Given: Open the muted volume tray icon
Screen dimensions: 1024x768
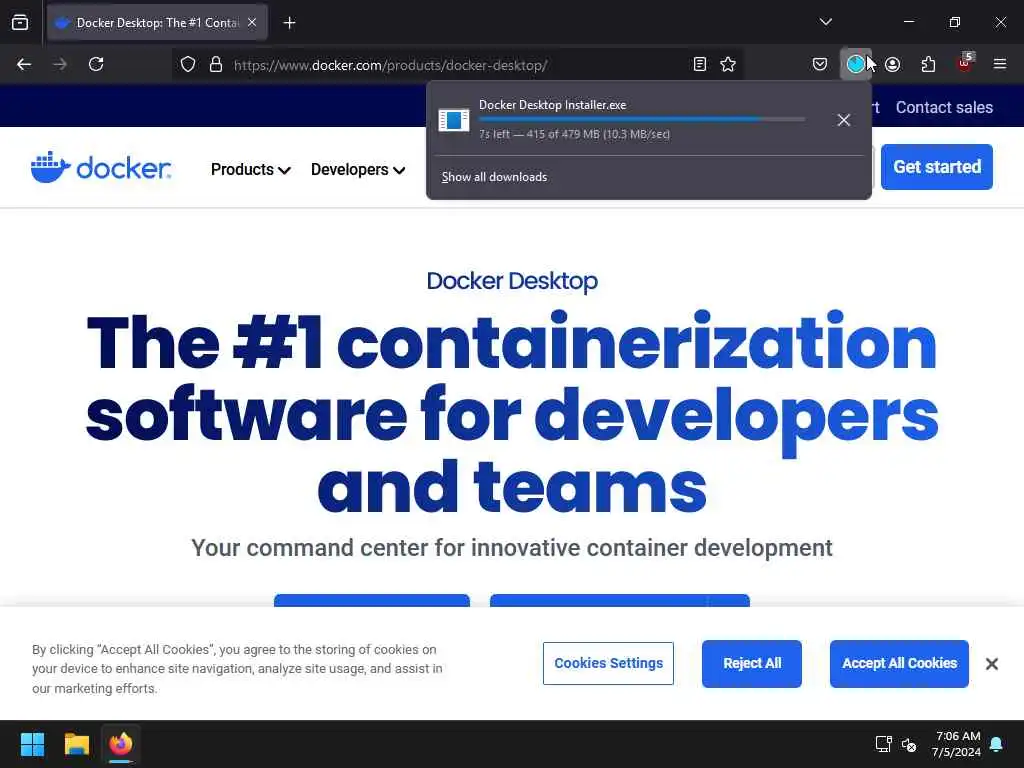Looking at the screenshot, I should pyautogui.click(x=908, y=744).
